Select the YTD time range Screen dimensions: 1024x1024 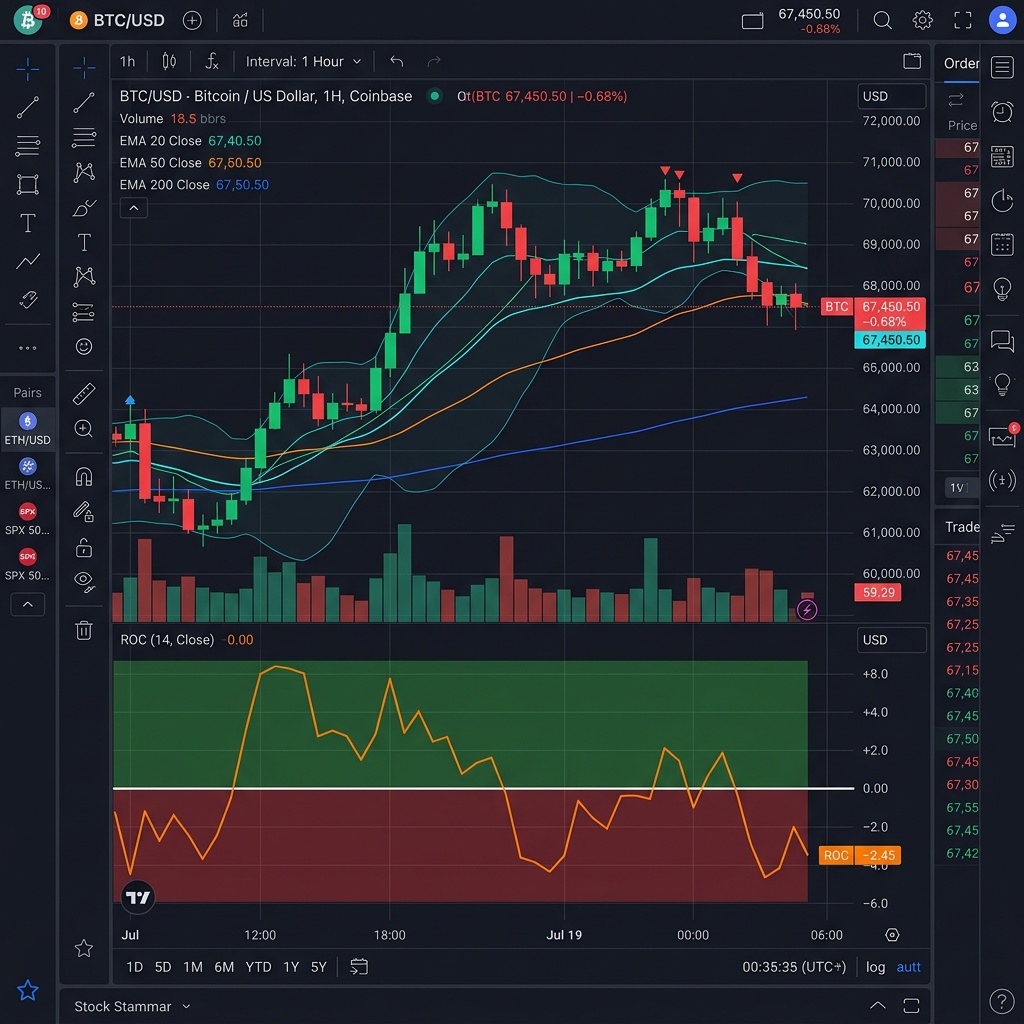pyautogui.click(x=258, y=967)
